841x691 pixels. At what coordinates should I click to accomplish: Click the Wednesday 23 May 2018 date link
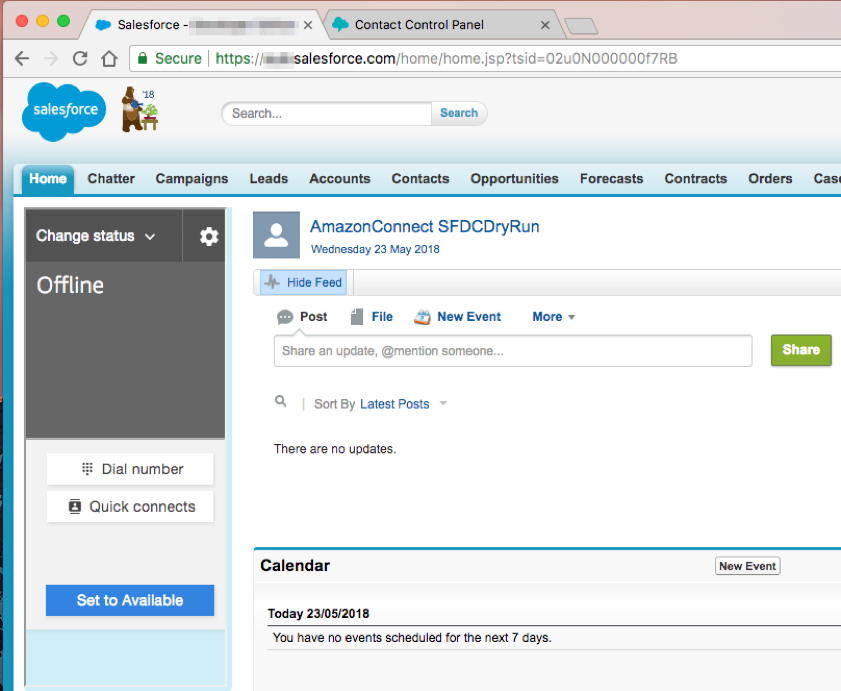(x=375, y=249)
